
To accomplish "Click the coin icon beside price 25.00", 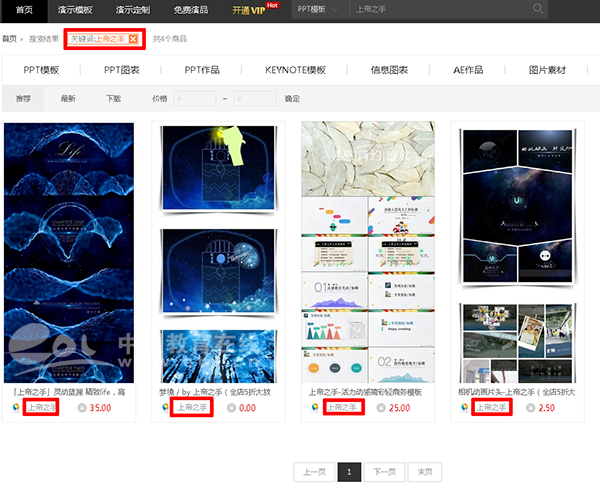I will click(x=381, y=408).
